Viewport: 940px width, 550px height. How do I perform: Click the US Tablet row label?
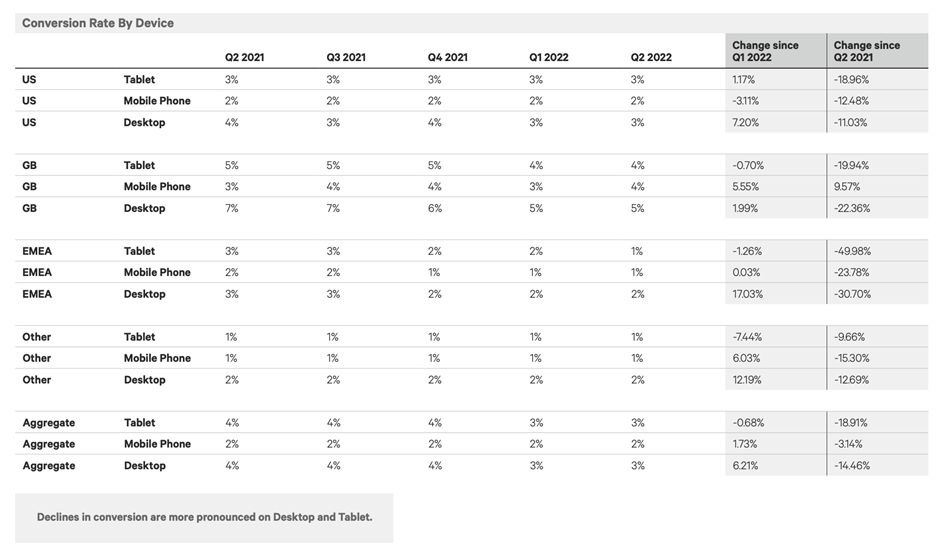coord(139,80)
